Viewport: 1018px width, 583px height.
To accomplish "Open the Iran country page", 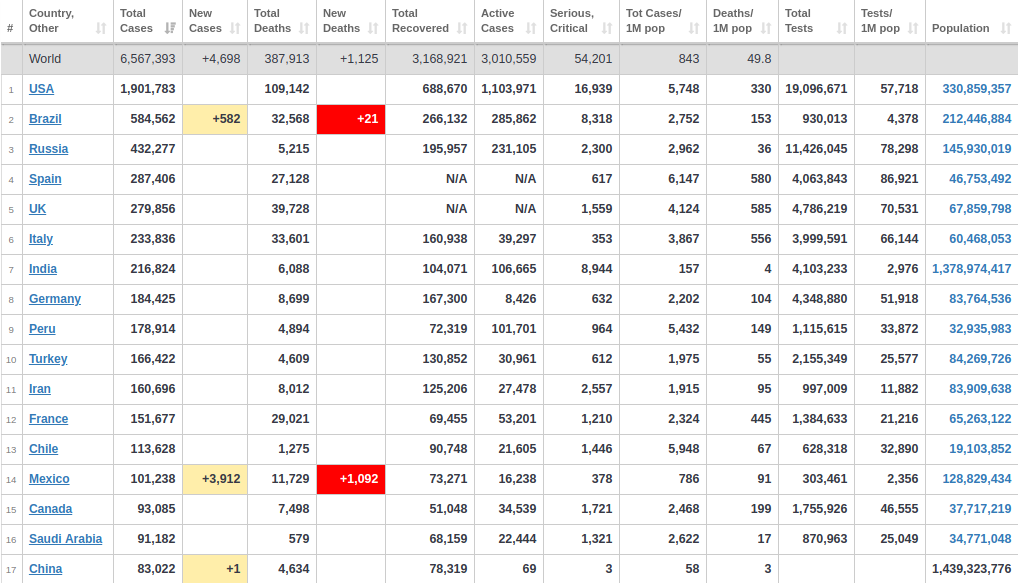I will [40, 389].
